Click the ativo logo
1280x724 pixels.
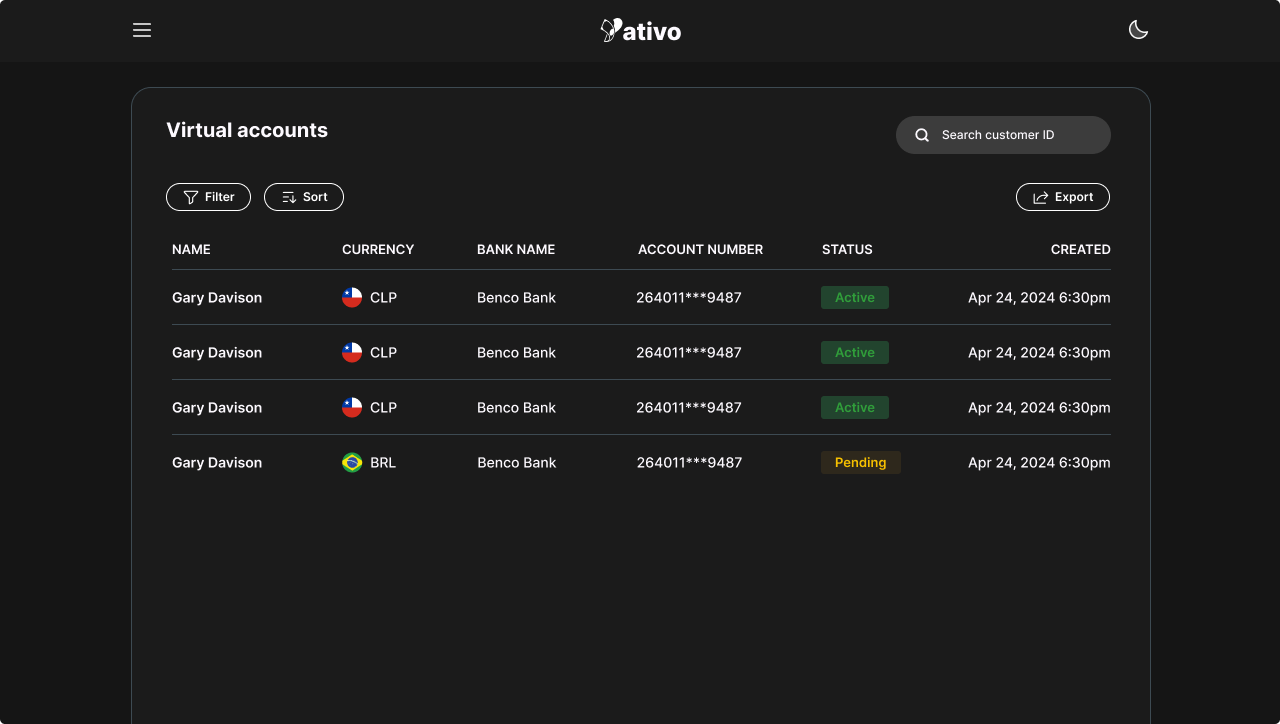click(x=640, y=30)
